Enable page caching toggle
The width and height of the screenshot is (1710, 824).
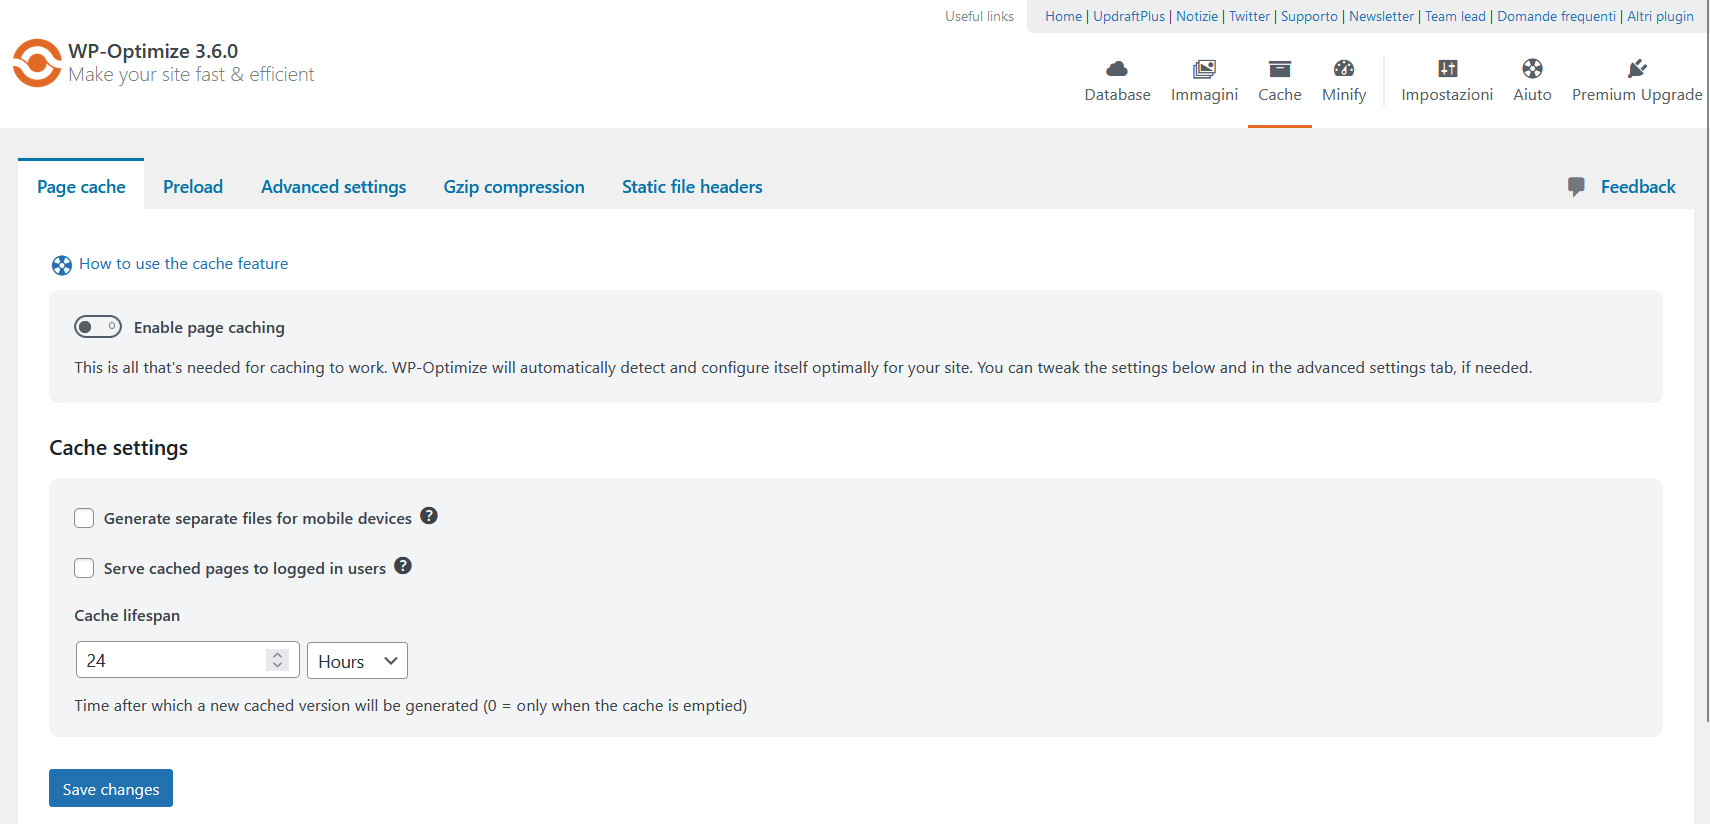click(97, 326)
